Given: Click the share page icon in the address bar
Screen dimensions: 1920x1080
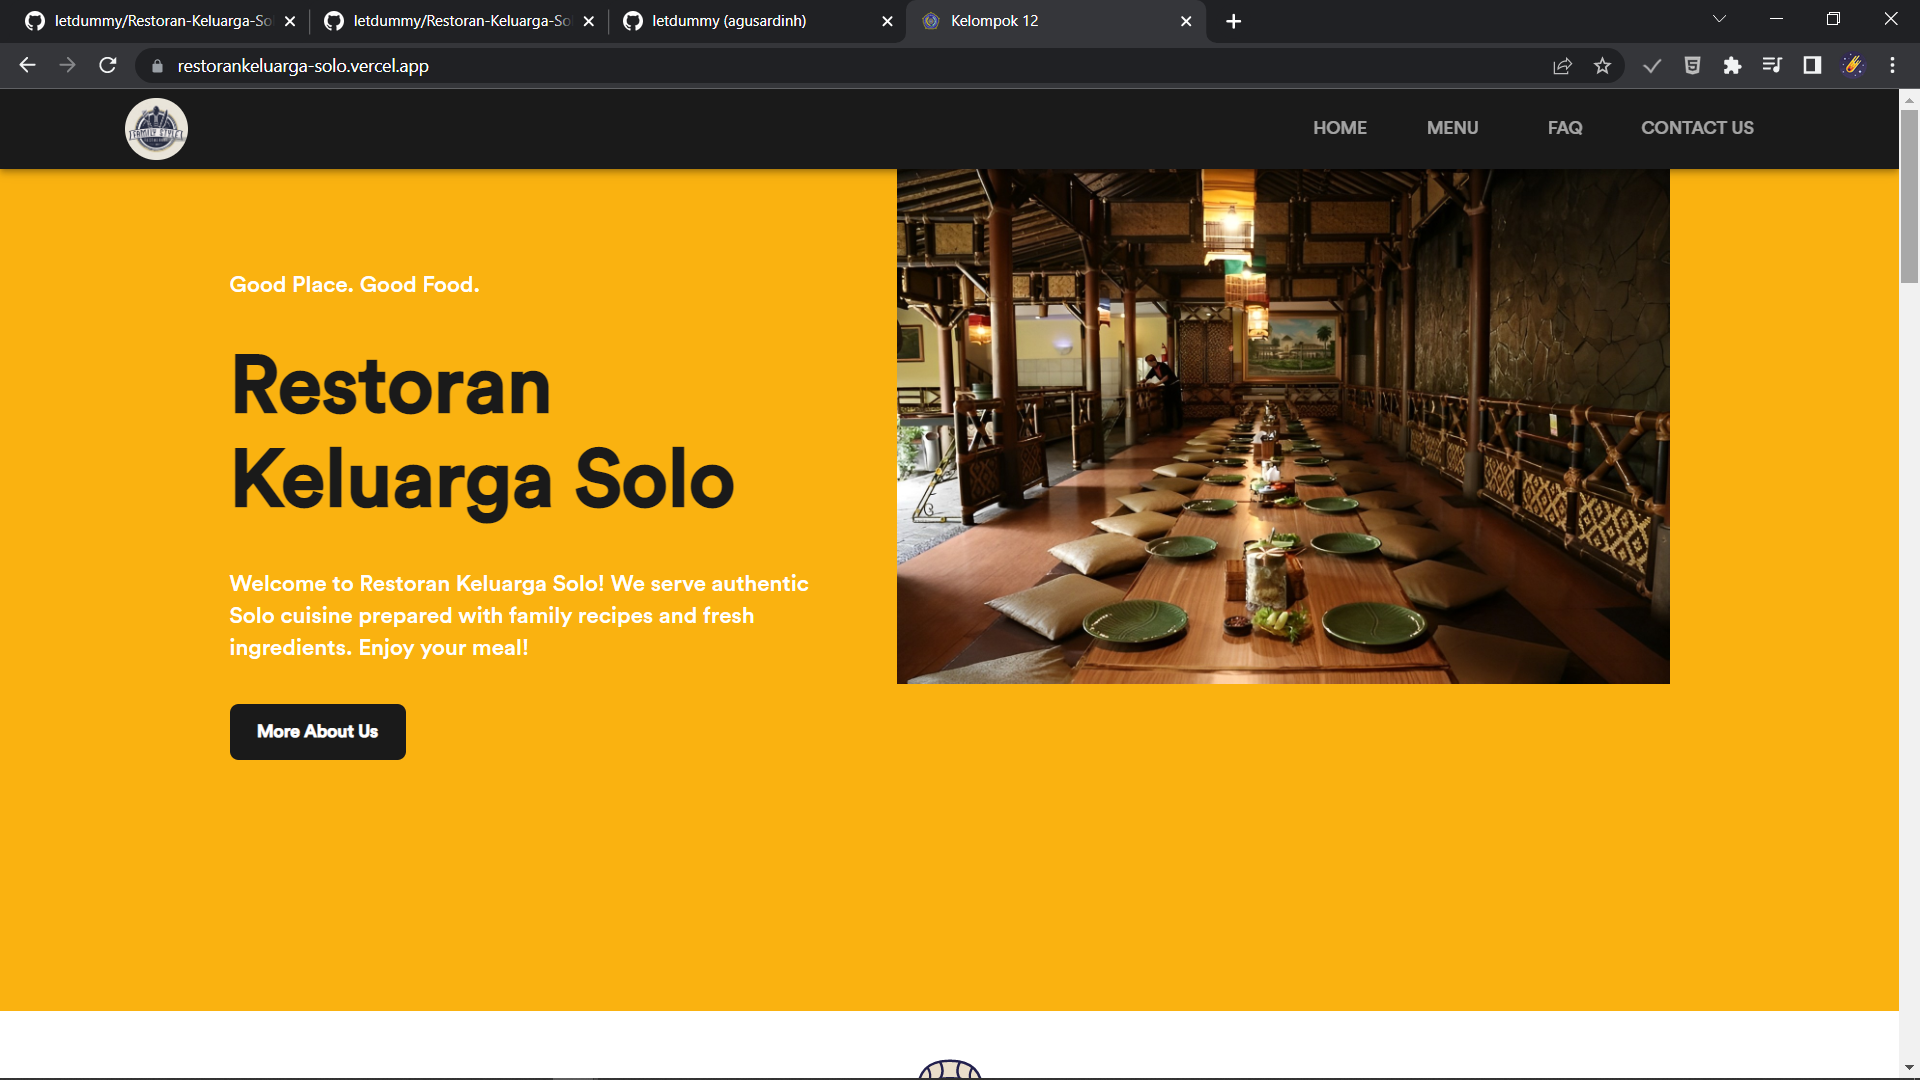Looking at the screenshot, I should click(x=1562, y=66).
